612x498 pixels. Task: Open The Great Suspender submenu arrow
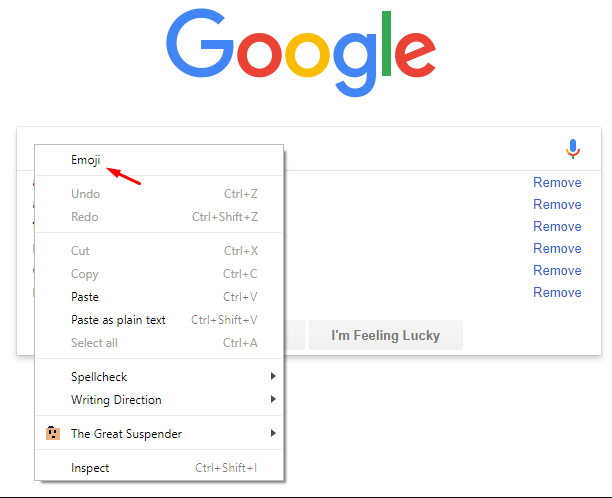[273, 434]
